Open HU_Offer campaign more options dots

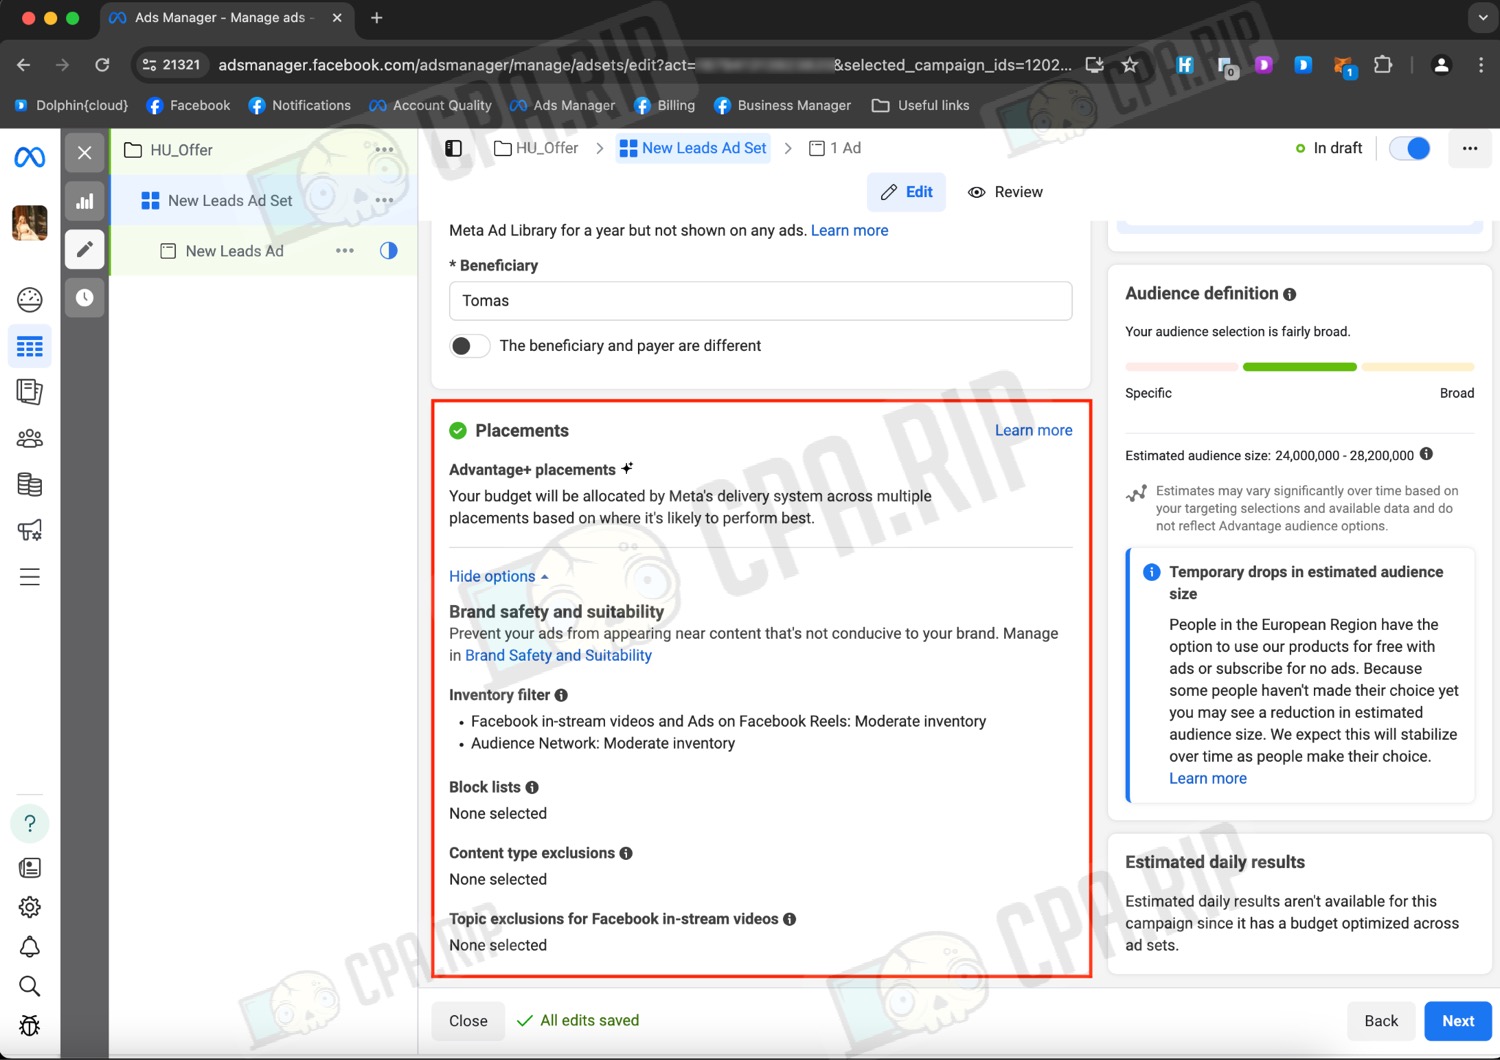tap(384, 150)
